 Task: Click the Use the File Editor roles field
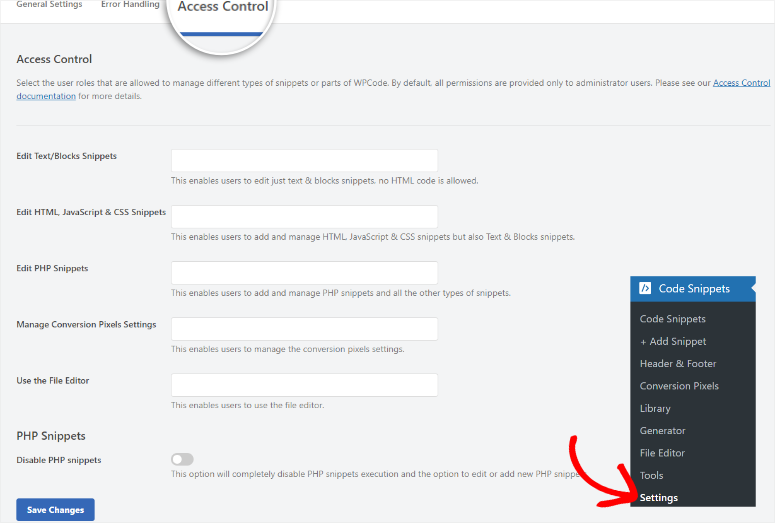point(304,385)
